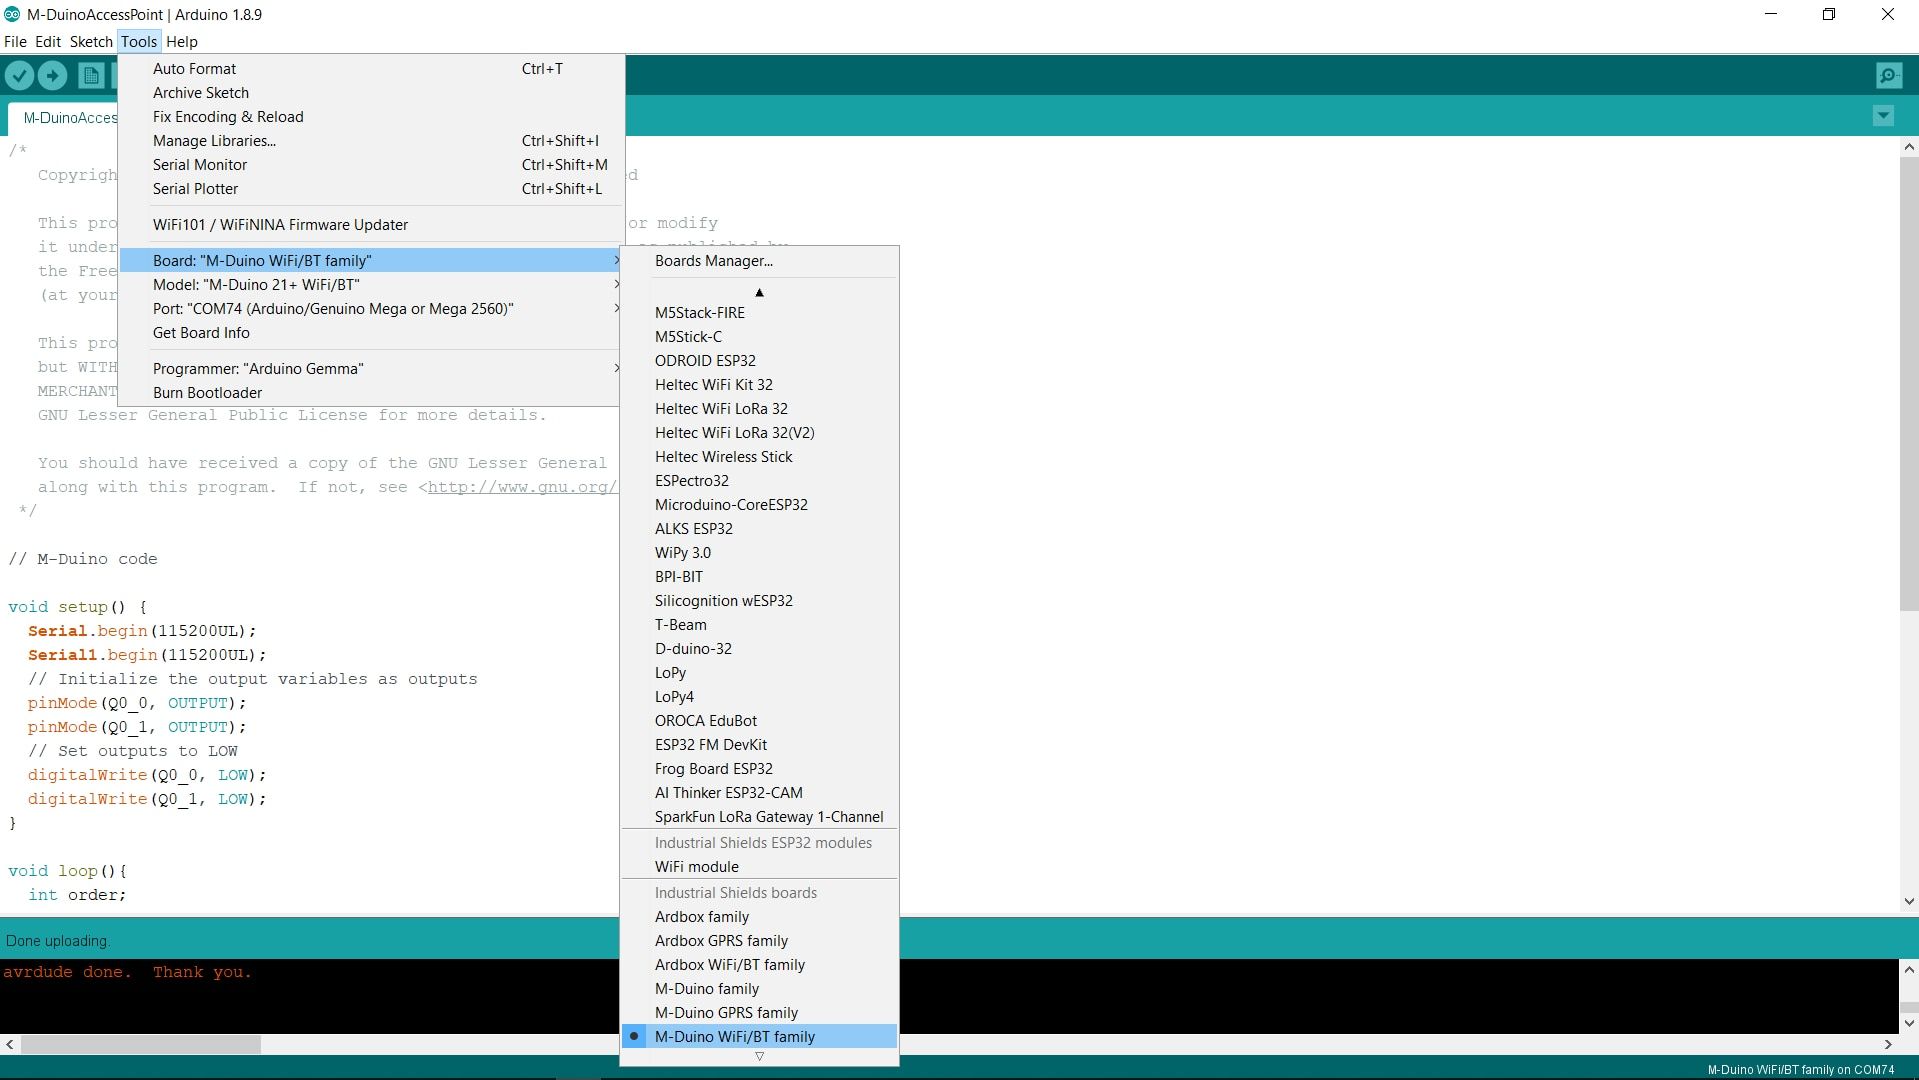Select Microduino-CoreESP32 board
The image size is (1919, 1080).
[759, 505]
